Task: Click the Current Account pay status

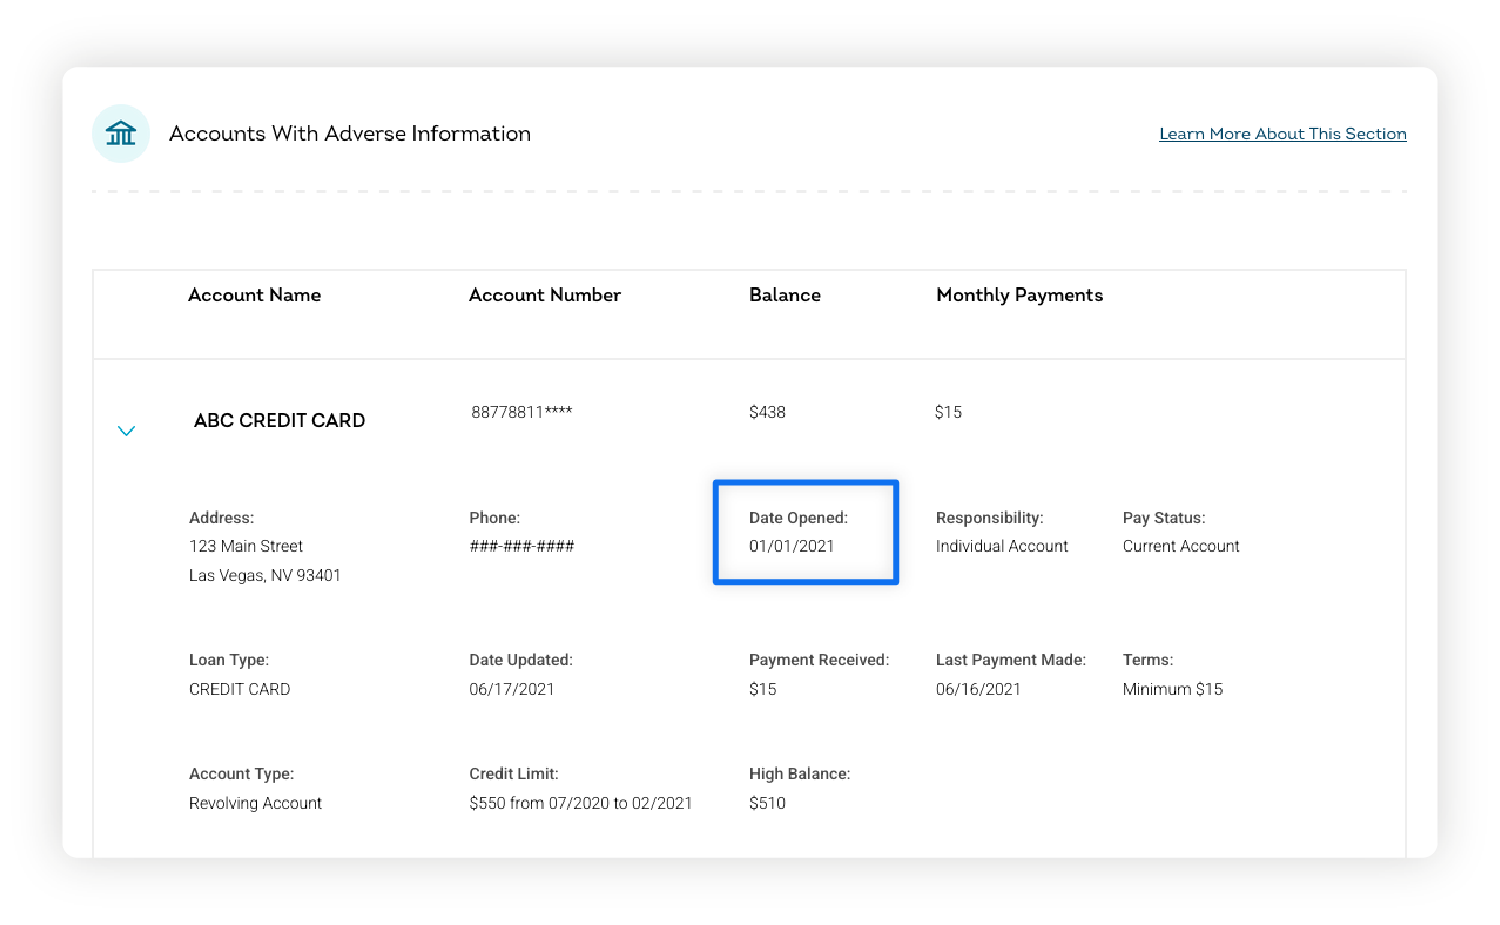Action: (1180, 546)
